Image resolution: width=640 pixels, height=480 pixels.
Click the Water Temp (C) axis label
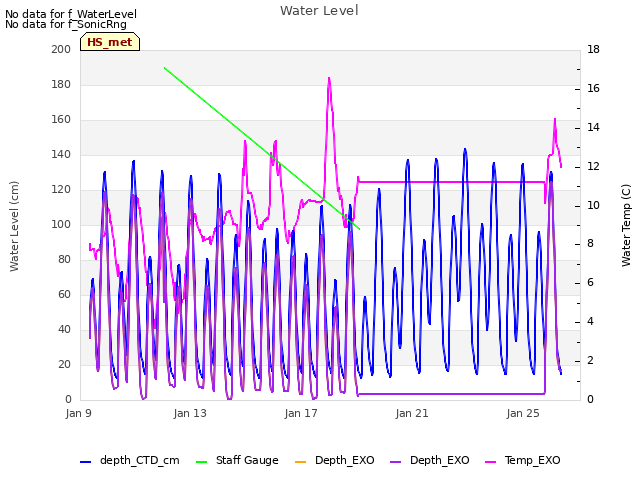(626, 225)
